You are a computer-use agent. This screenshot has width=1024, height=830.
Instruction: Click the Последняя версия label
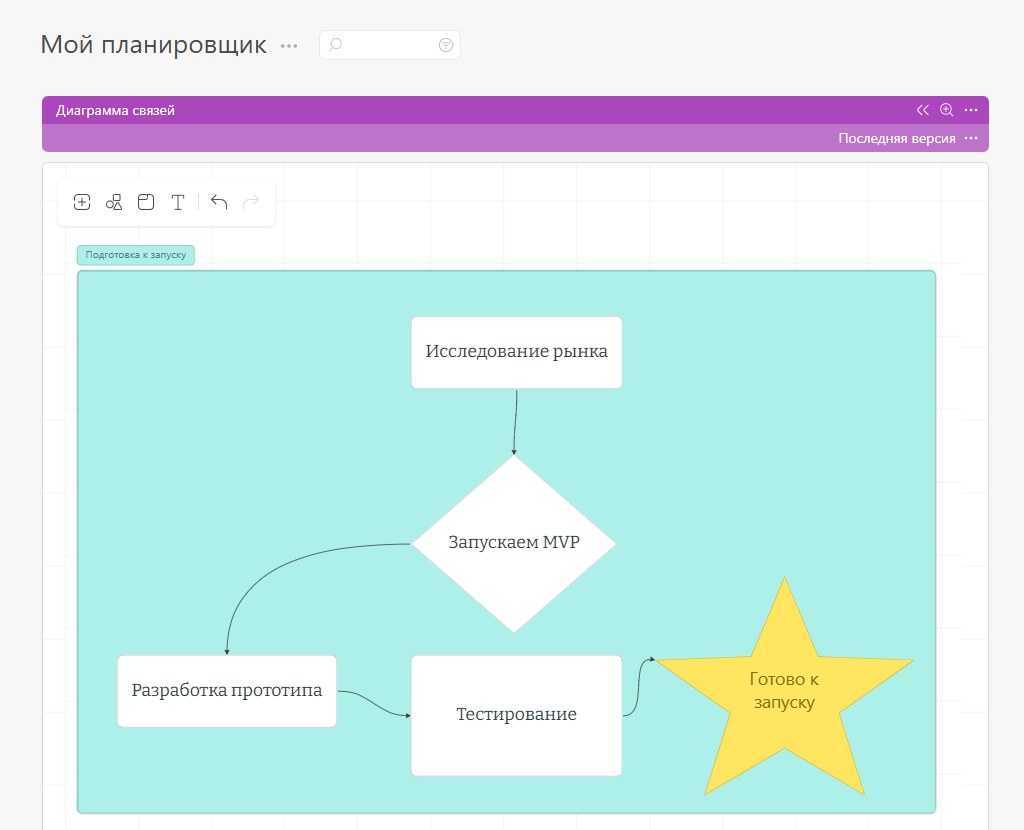(x=897, y=138)
